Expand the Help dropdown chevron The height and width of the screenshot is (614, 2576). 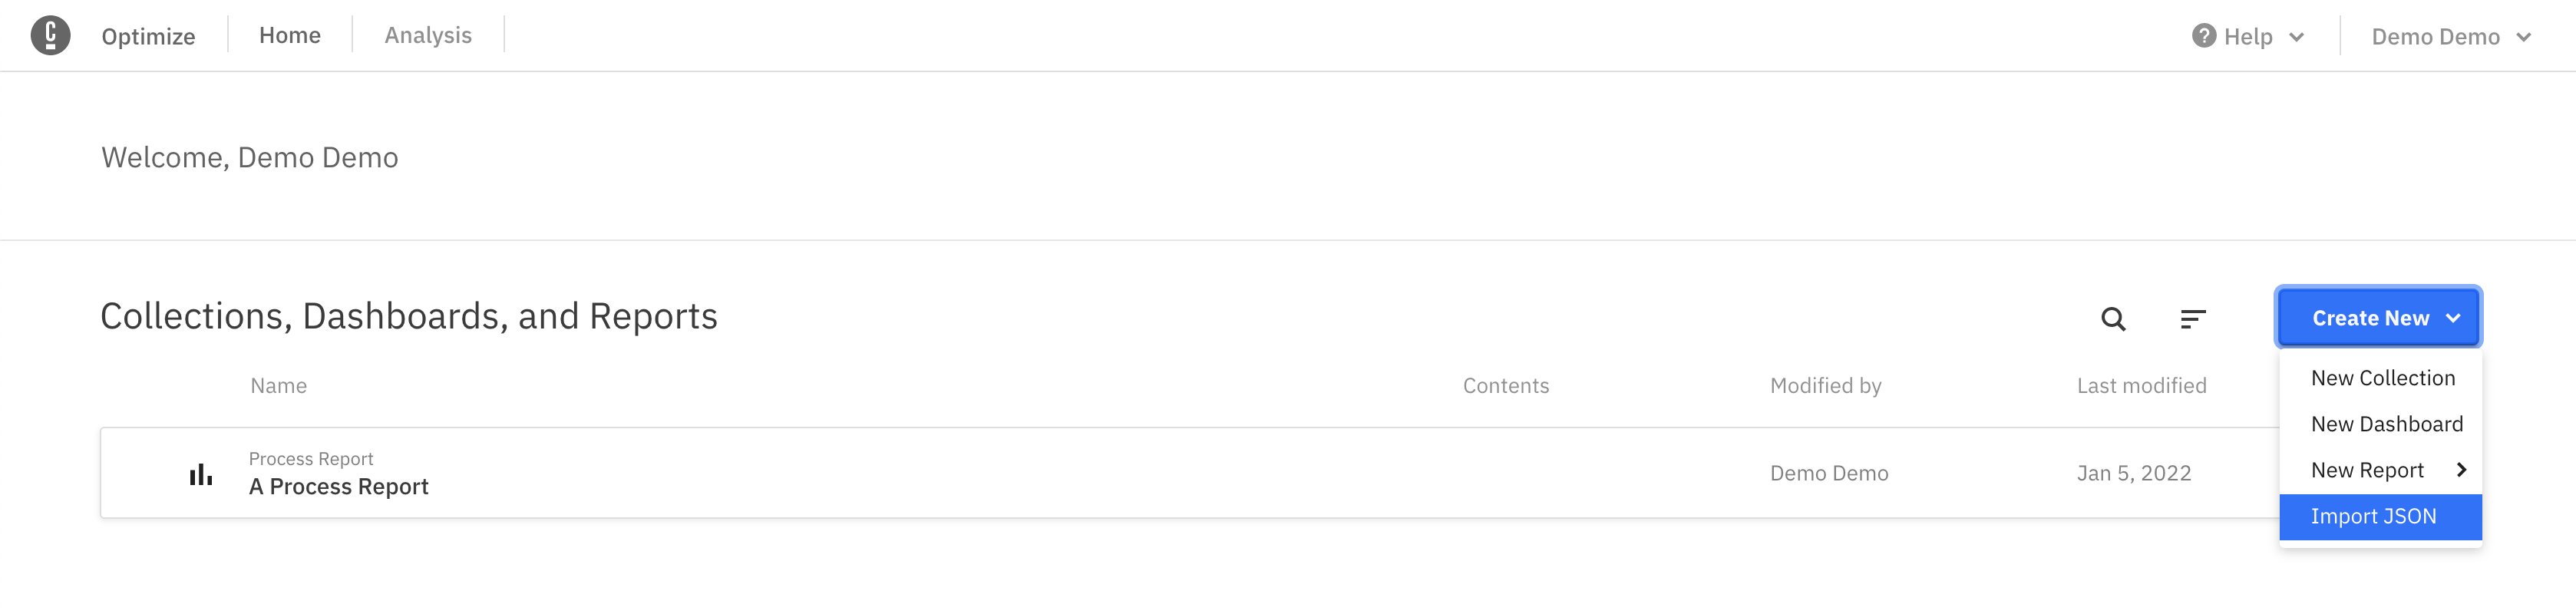2296,37
